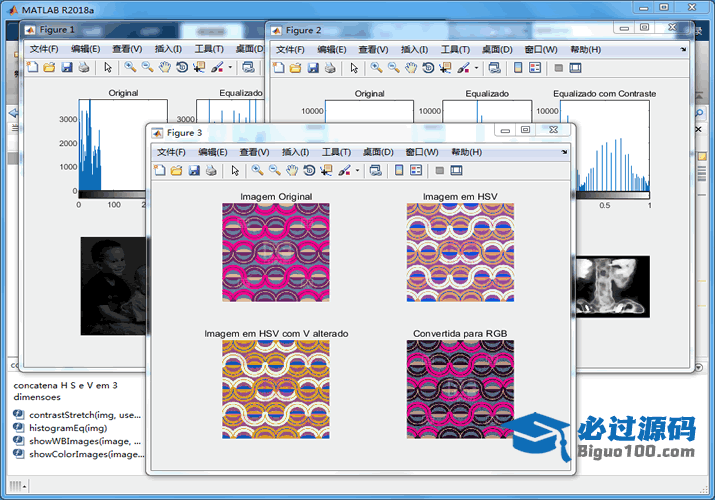
Task: Open the 帮助(H) menu in Figure 2
Action: coord(585,49)
